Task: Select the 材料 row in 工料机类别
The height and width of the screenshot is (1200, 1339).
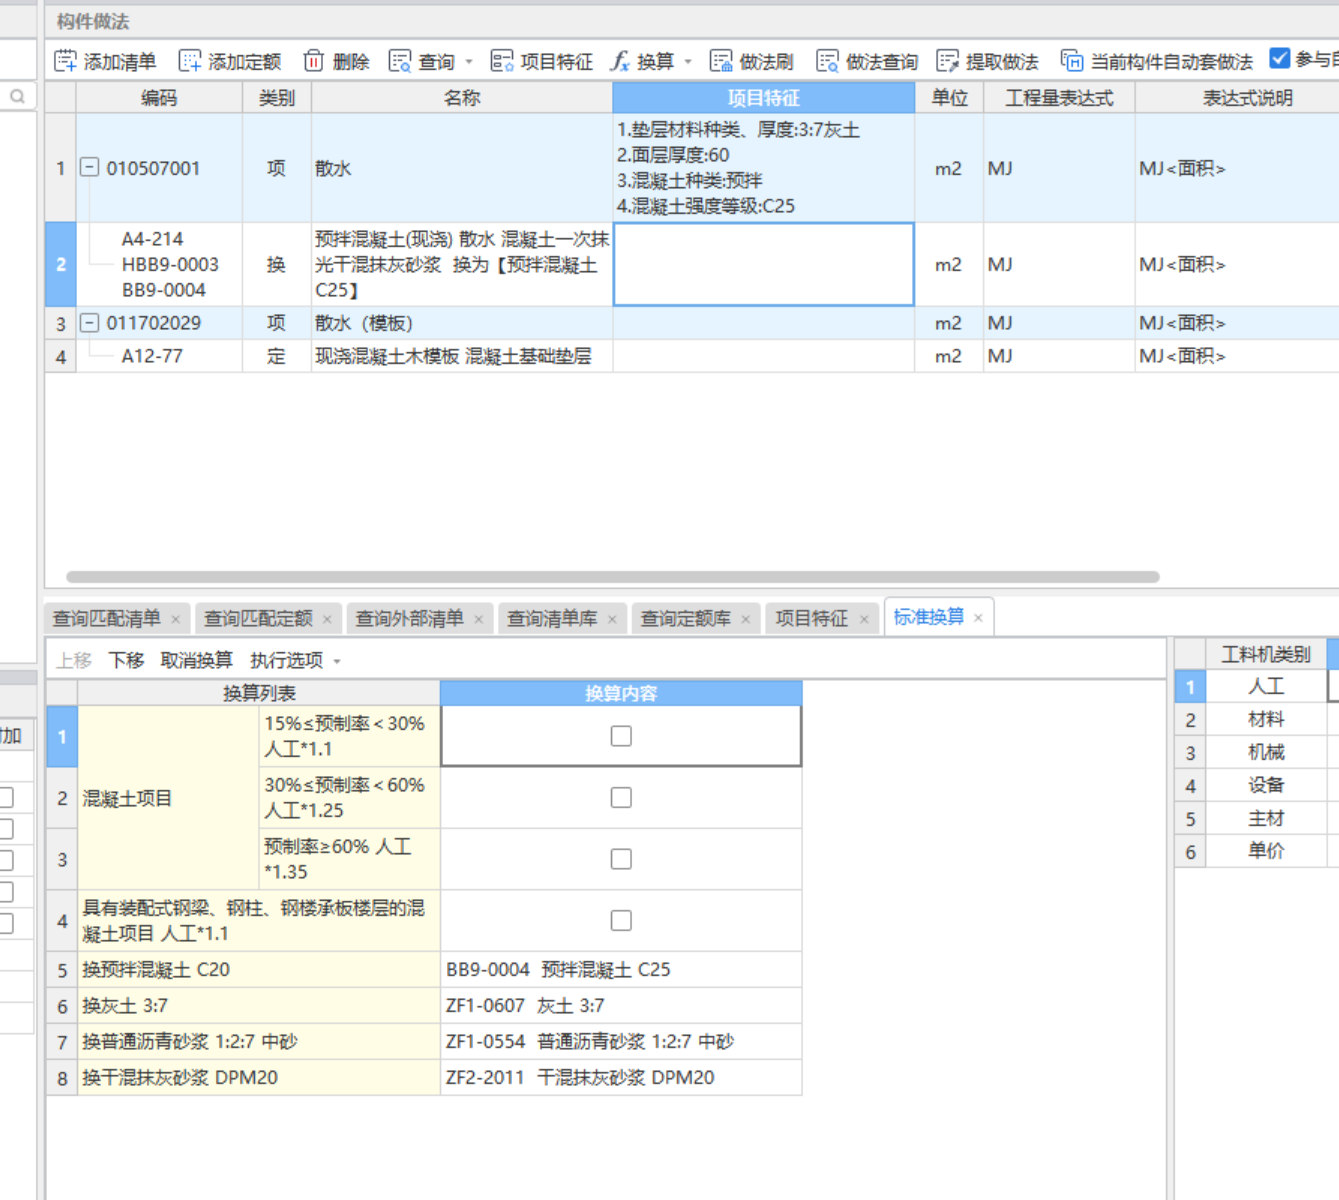Action: 1266,719
